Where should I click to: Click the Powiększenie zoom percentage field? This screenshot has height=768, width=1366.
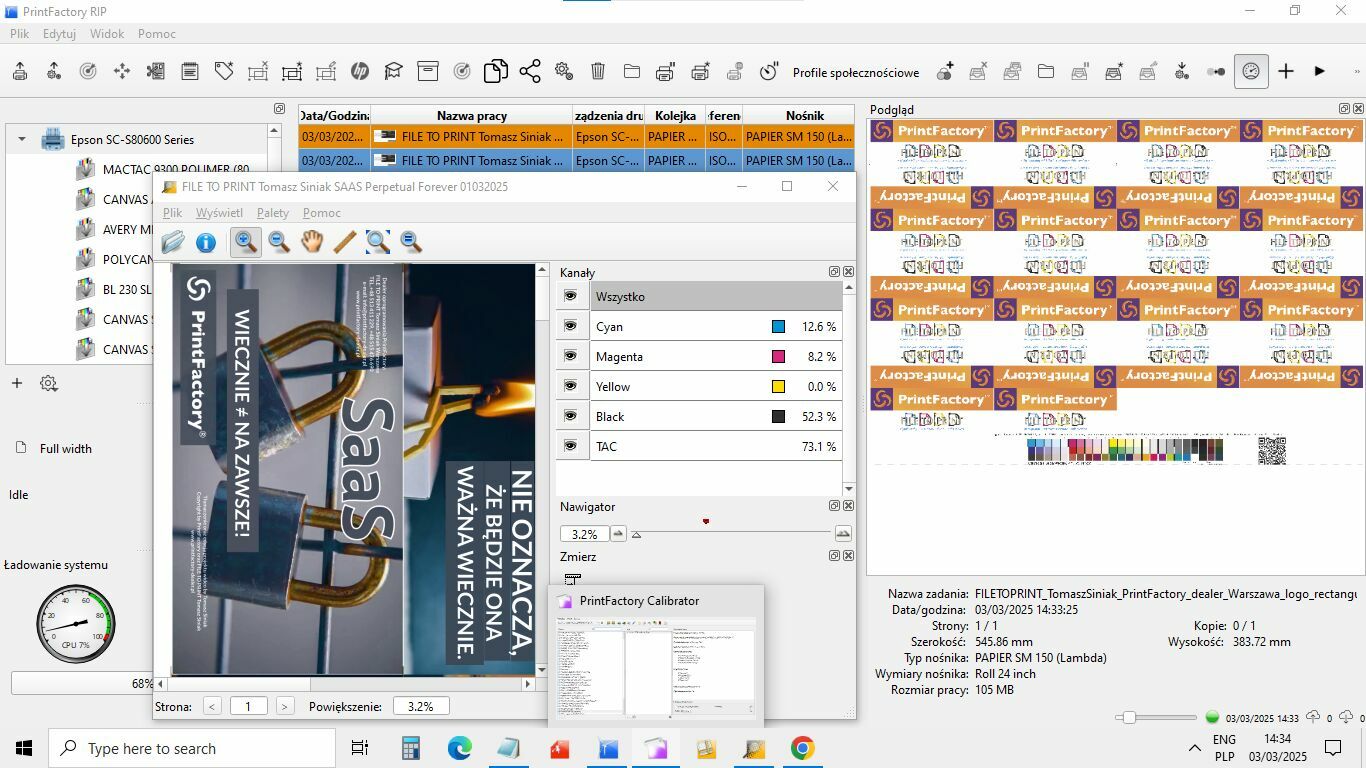tap(420, 706)
